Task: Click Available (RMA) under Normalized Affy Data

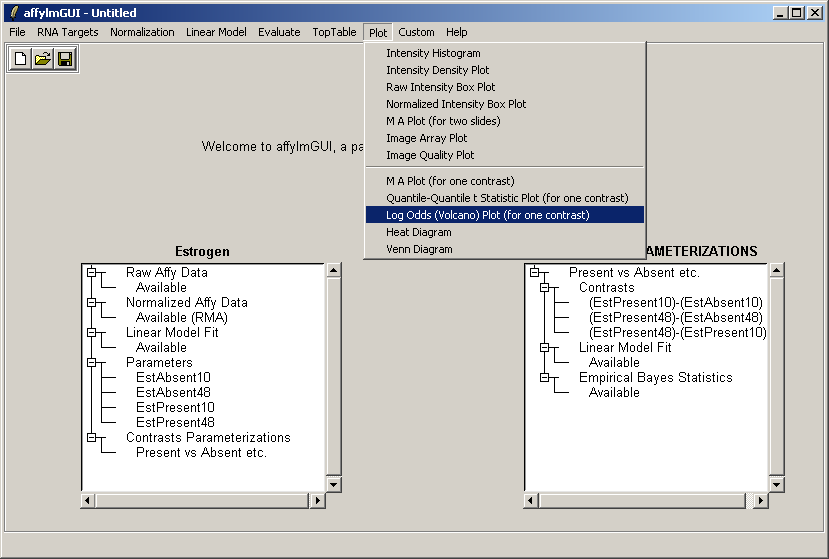Action: coord(181,317)
